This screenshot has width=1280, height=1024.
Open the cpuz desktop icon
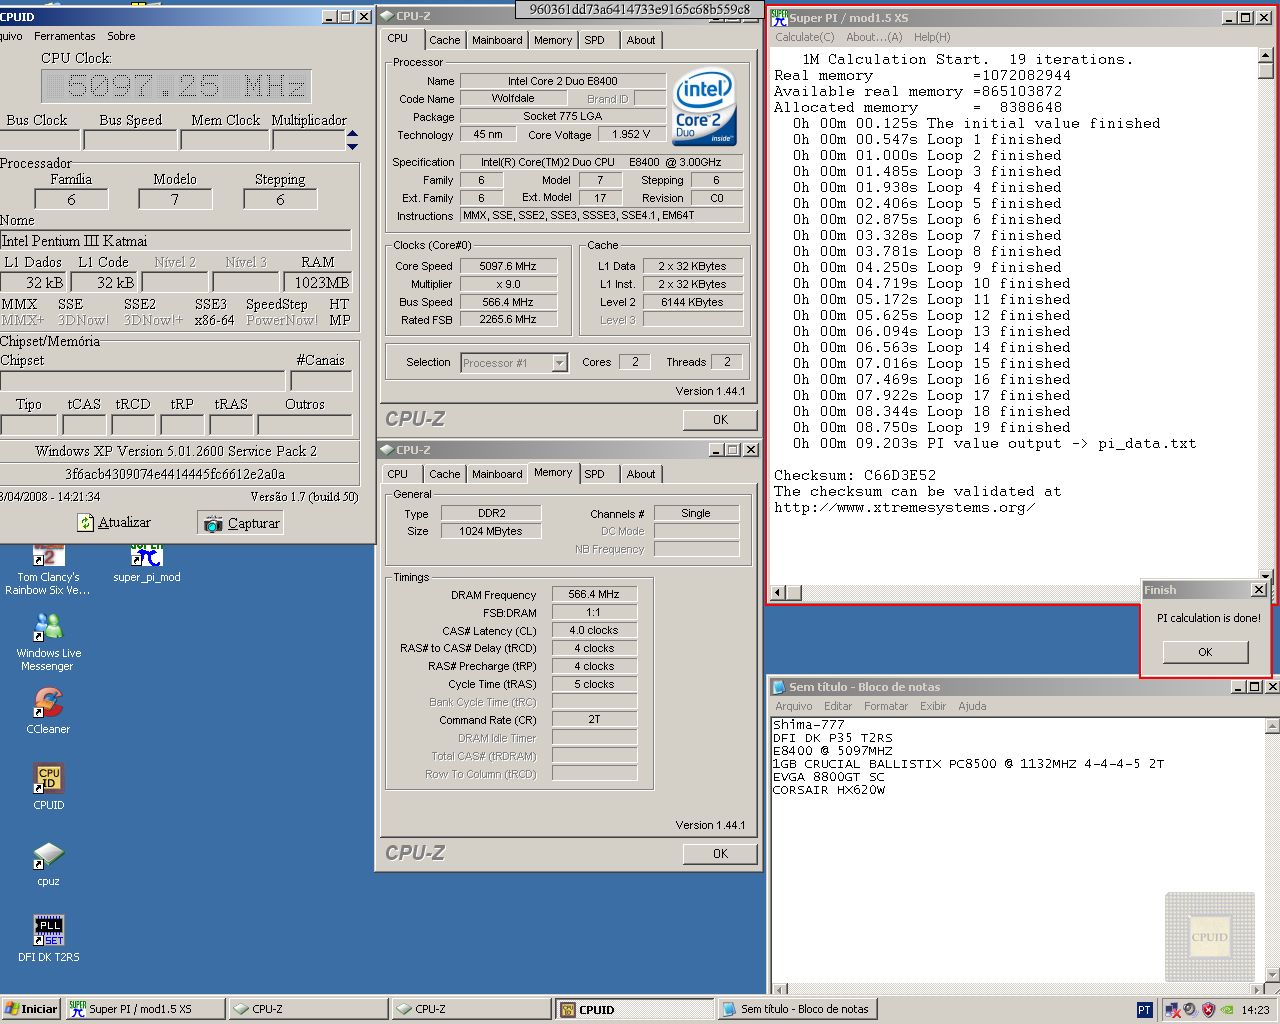[48, 862]
